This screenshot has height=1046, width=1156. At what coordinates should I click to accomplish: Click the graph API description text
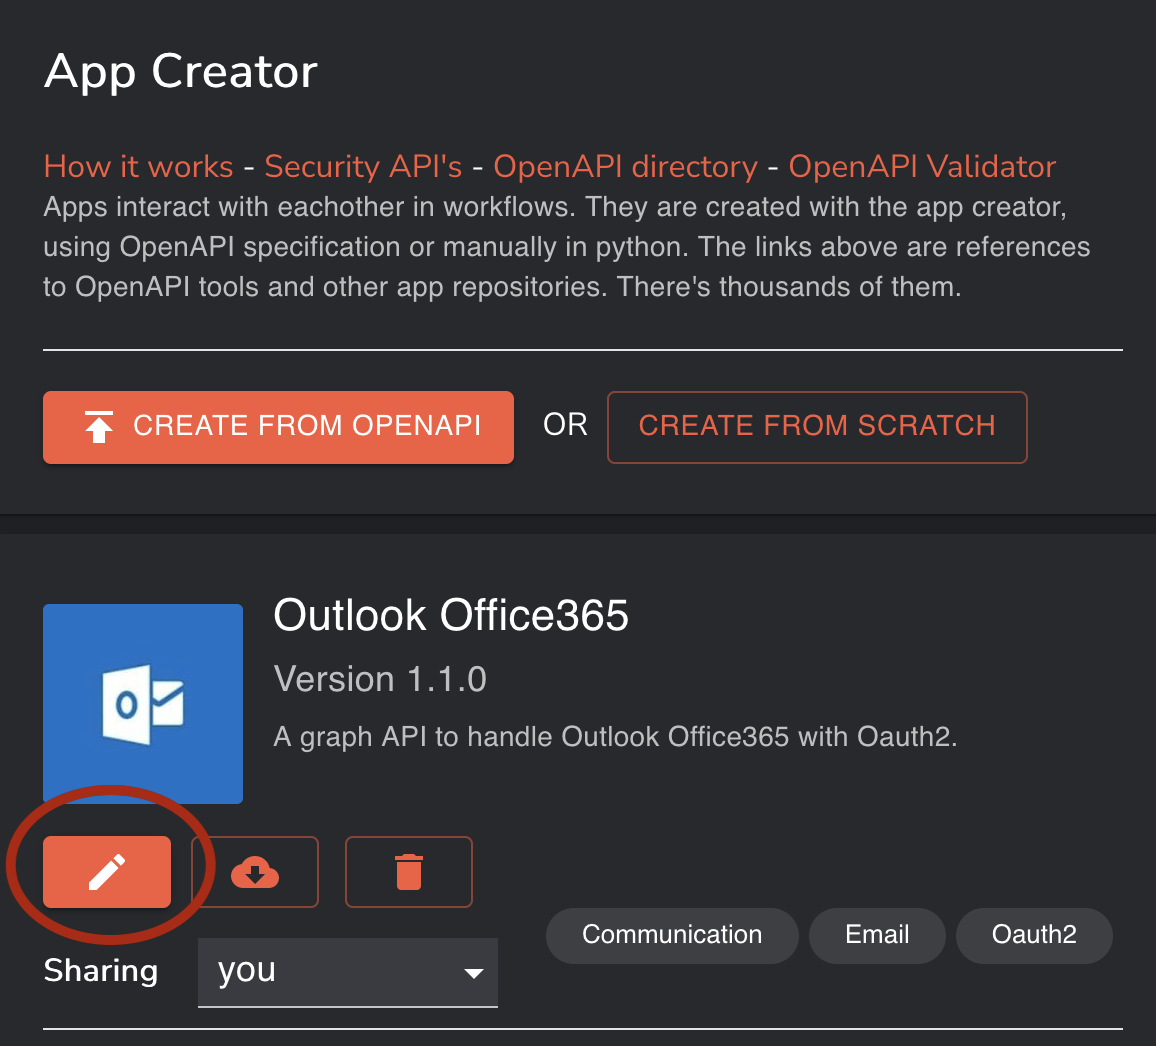[x=615, y=737]
